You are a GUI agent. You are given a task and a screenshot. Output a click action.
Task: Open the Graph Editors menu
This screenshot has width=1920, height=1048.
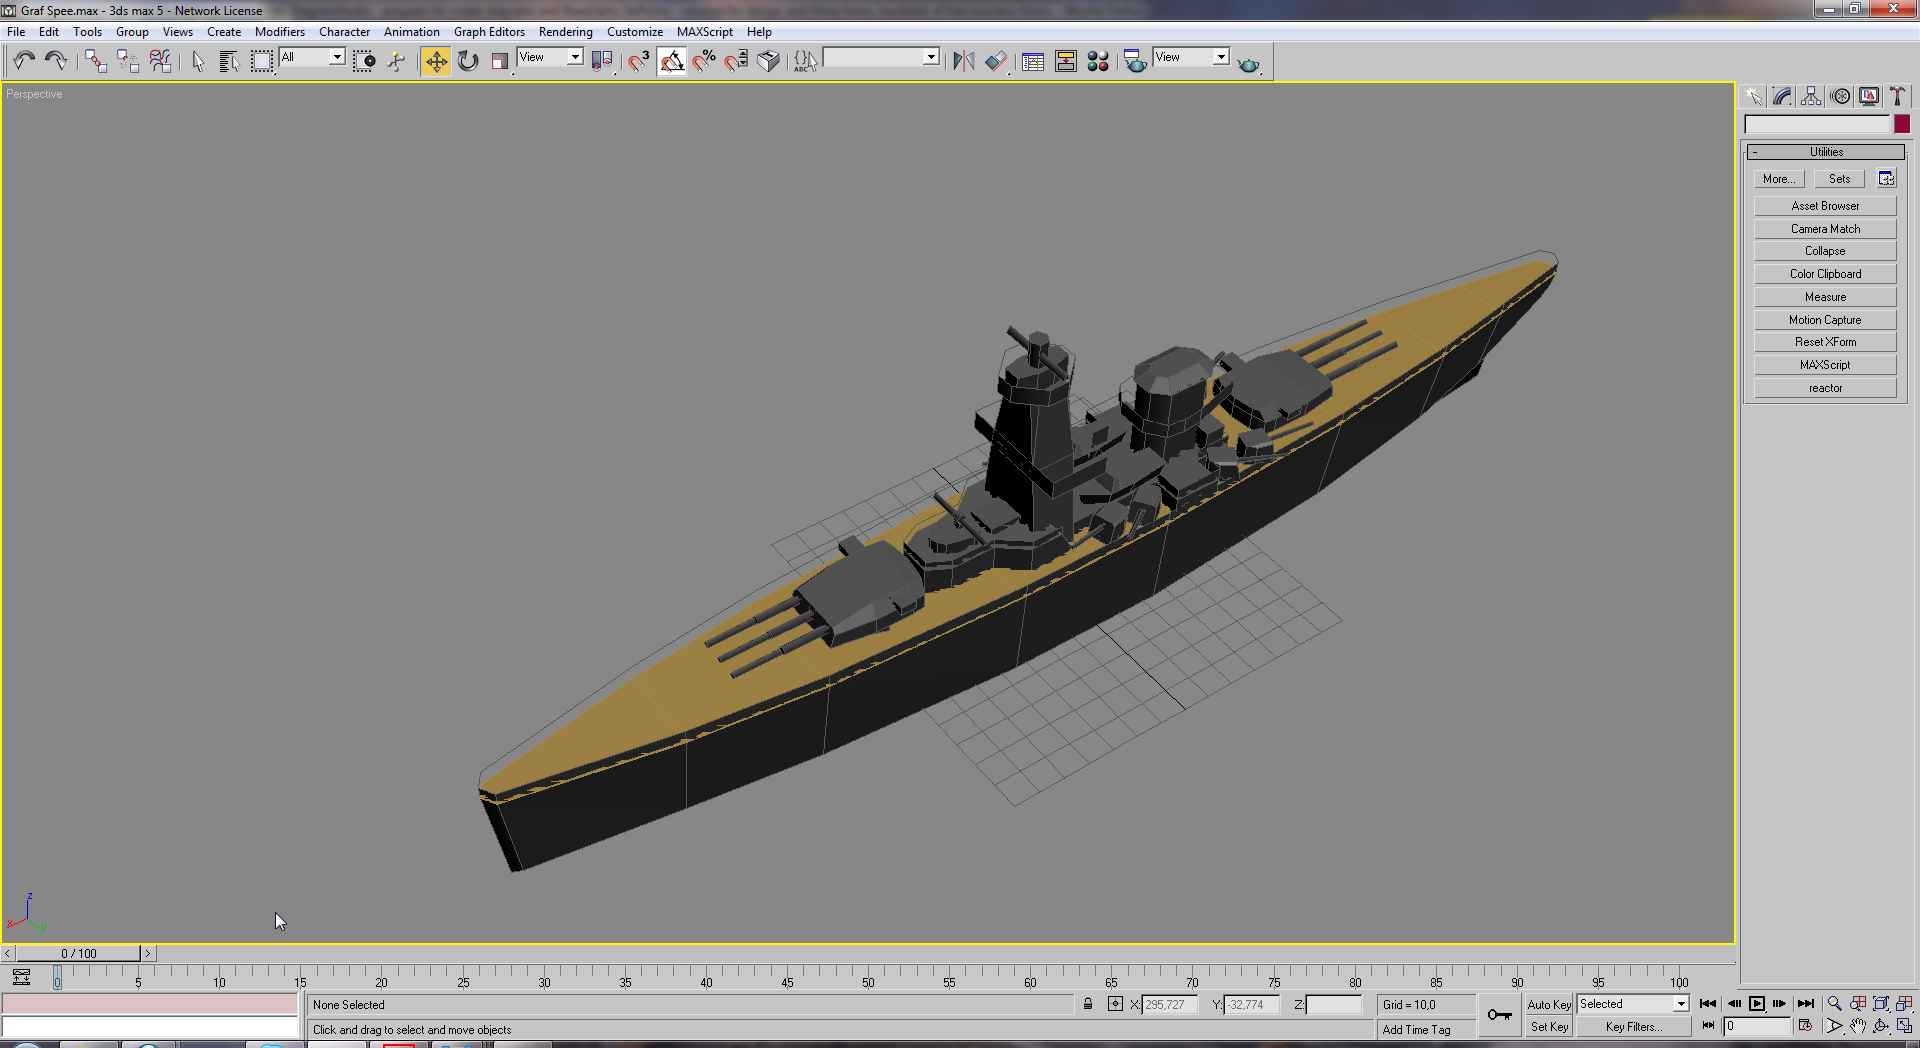489,32
